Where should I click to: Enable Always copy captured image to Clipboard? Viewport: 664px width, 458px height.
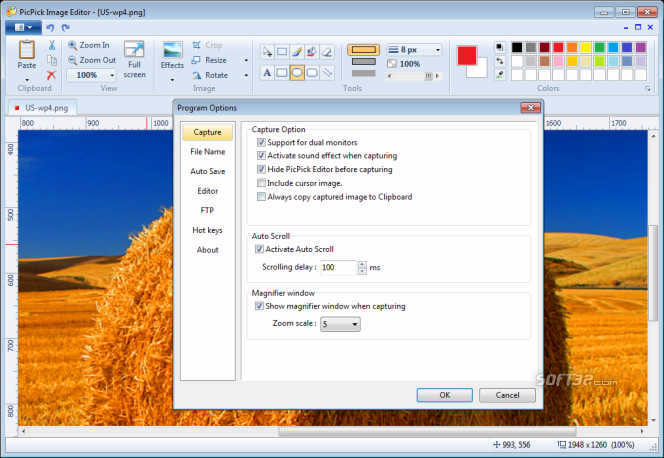pyautogui.click(x=261, y=196)
